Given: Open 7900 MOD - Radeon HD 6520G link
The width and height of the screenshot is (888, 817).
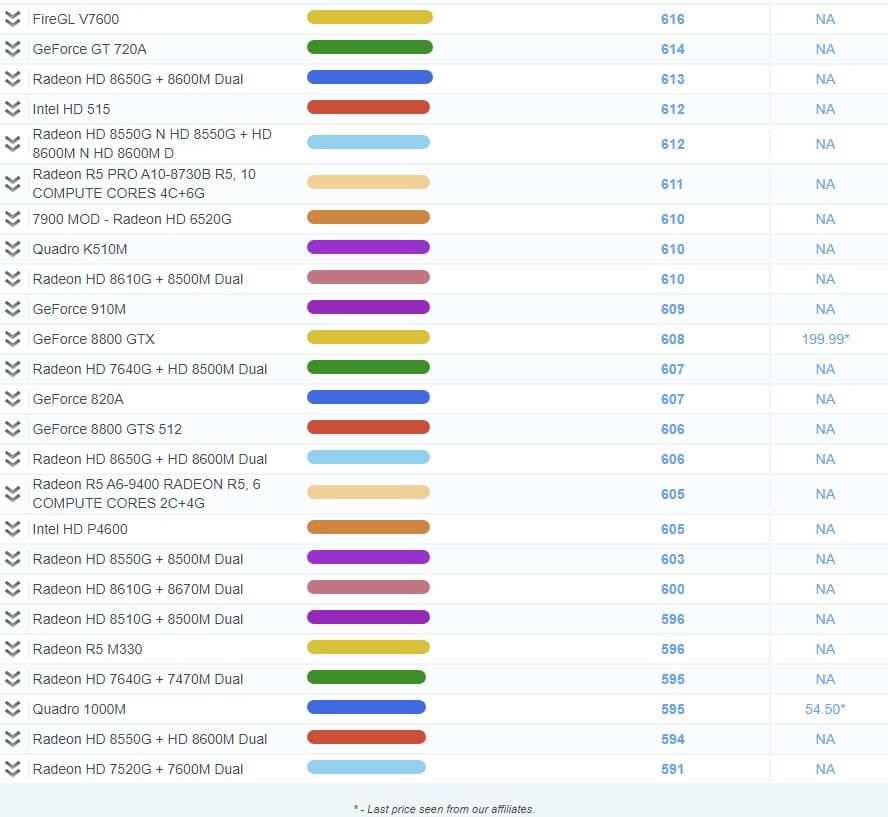Looking at the screenshot, I should pos(132,219).
